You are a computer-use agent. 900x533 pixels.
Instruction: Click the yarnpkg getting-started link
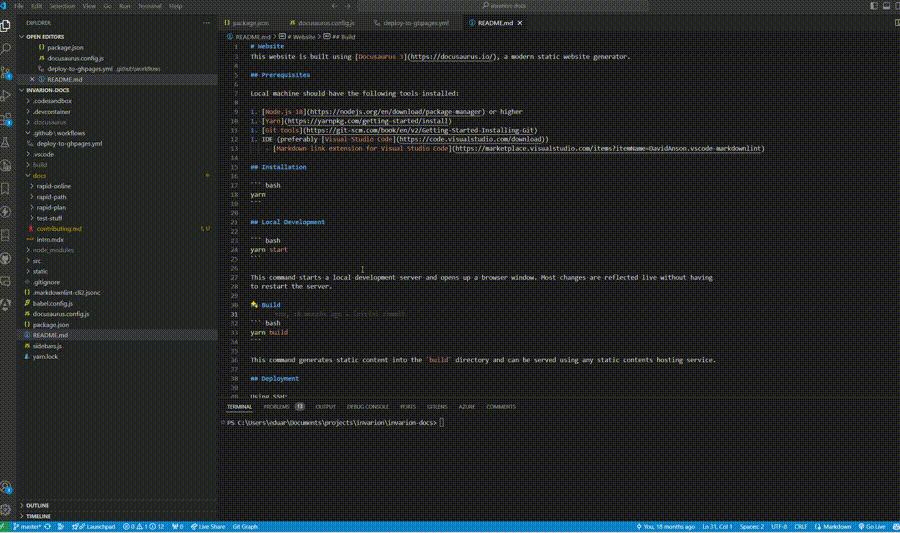[x=367, y=121]
